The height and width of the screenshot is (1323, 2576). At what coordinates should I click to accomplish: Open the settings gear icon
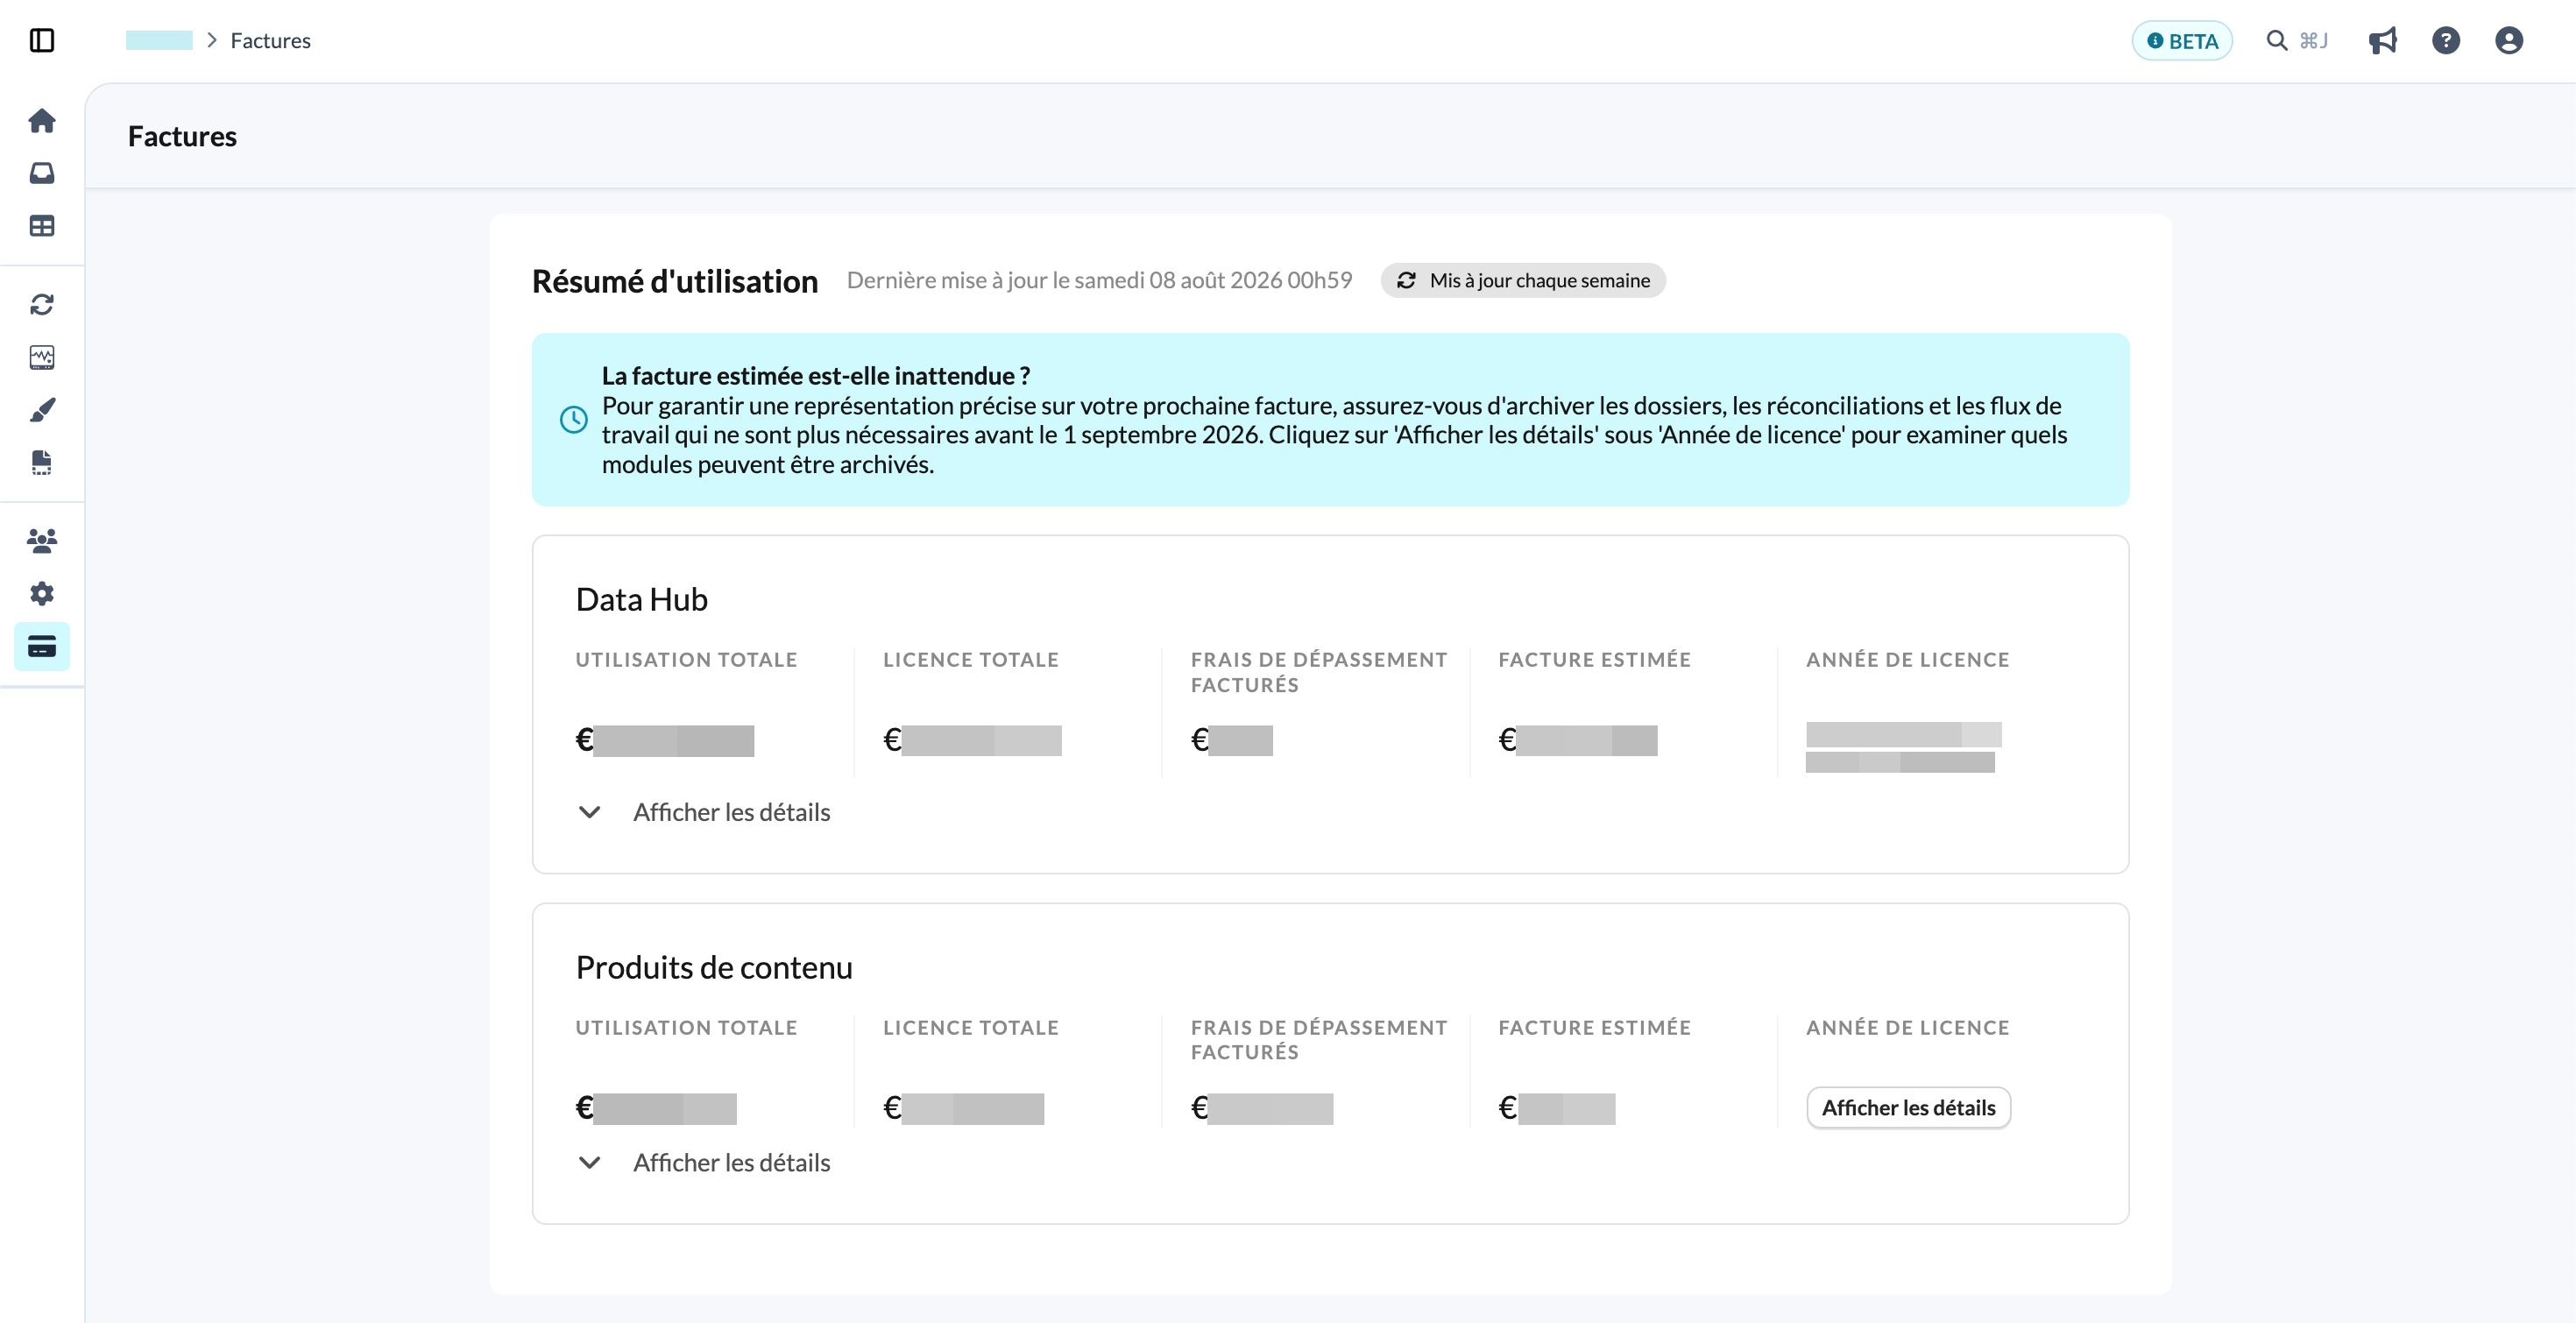(42, 594)
